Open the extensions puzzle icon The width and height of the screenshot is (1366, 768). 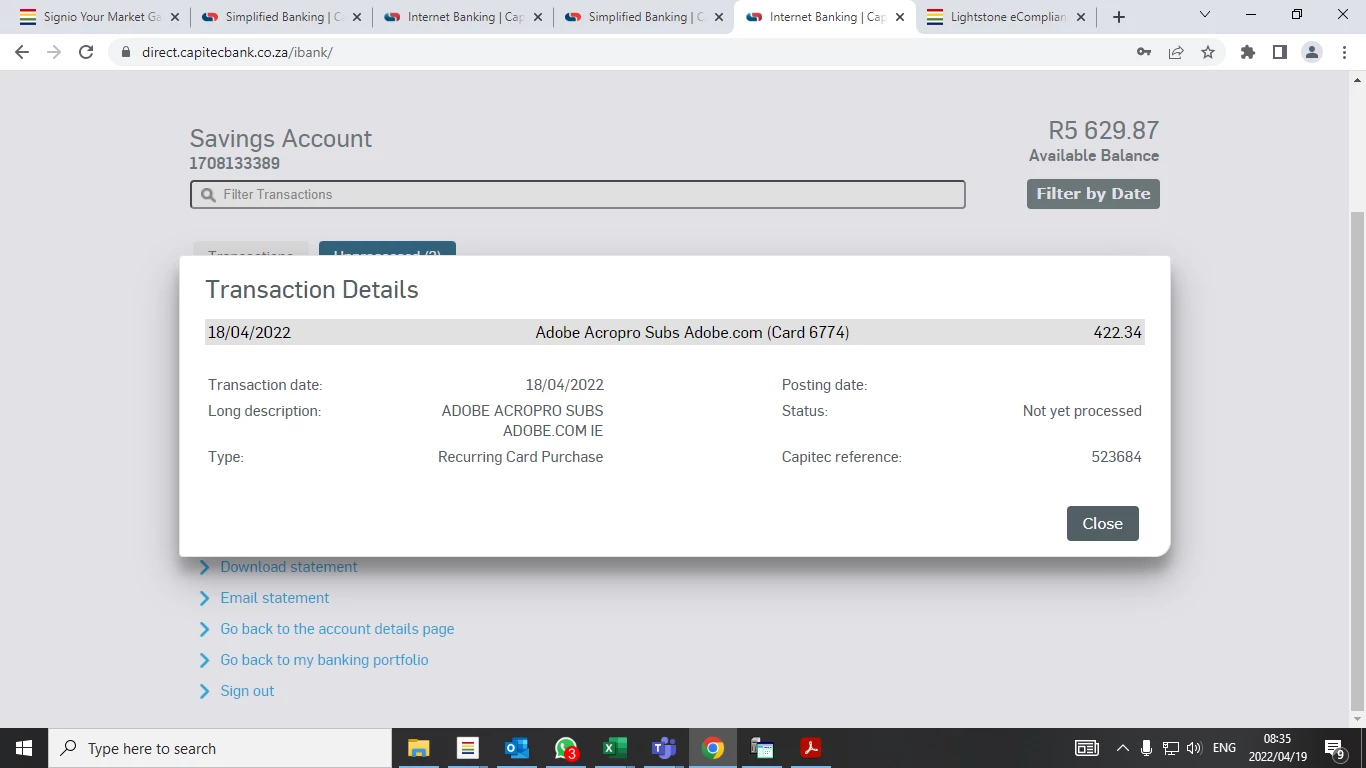[x=1248, y=52]
